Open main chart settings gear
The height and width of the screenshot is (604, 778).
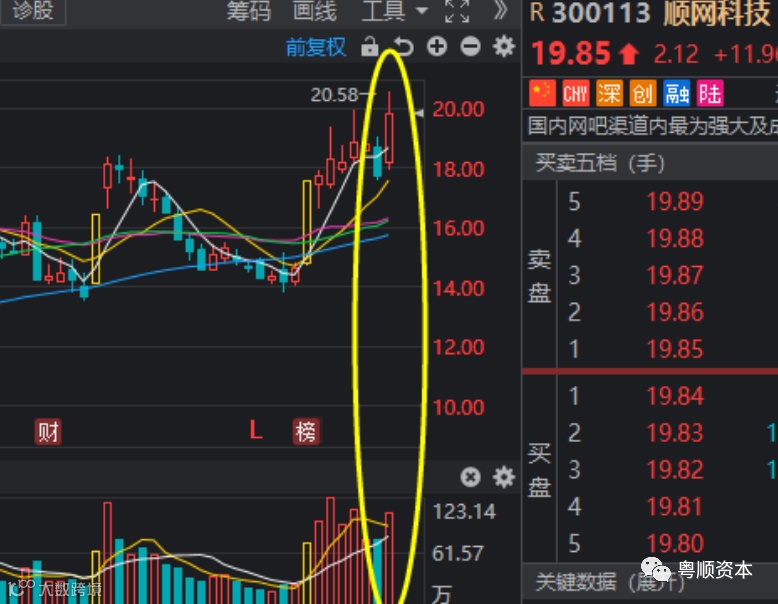(x=504, y=47)
